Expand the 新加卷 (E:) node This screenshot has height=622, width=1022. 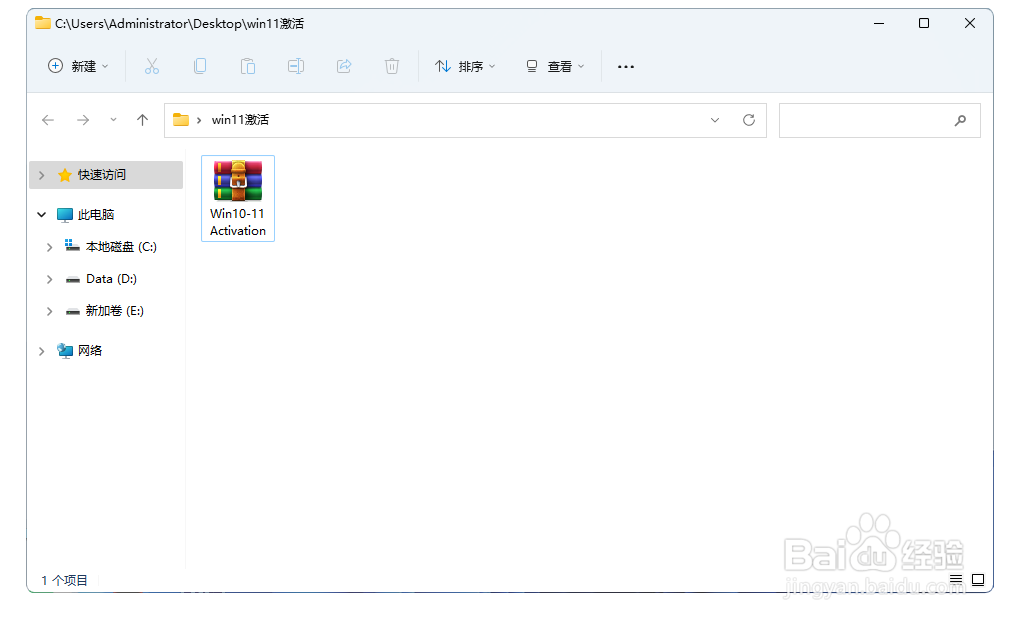(50, 311)
